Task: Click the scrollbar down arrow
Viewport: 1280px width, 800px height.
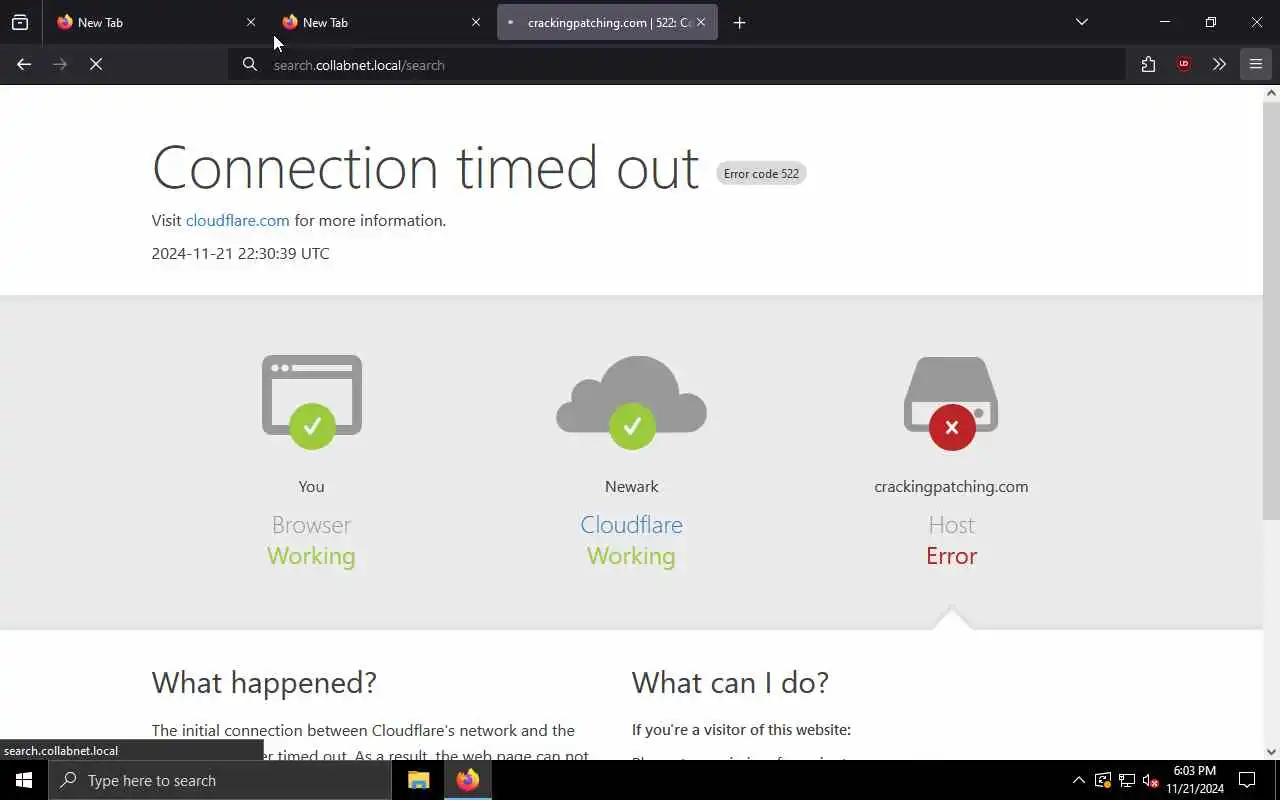Action: coord(1271,752)
